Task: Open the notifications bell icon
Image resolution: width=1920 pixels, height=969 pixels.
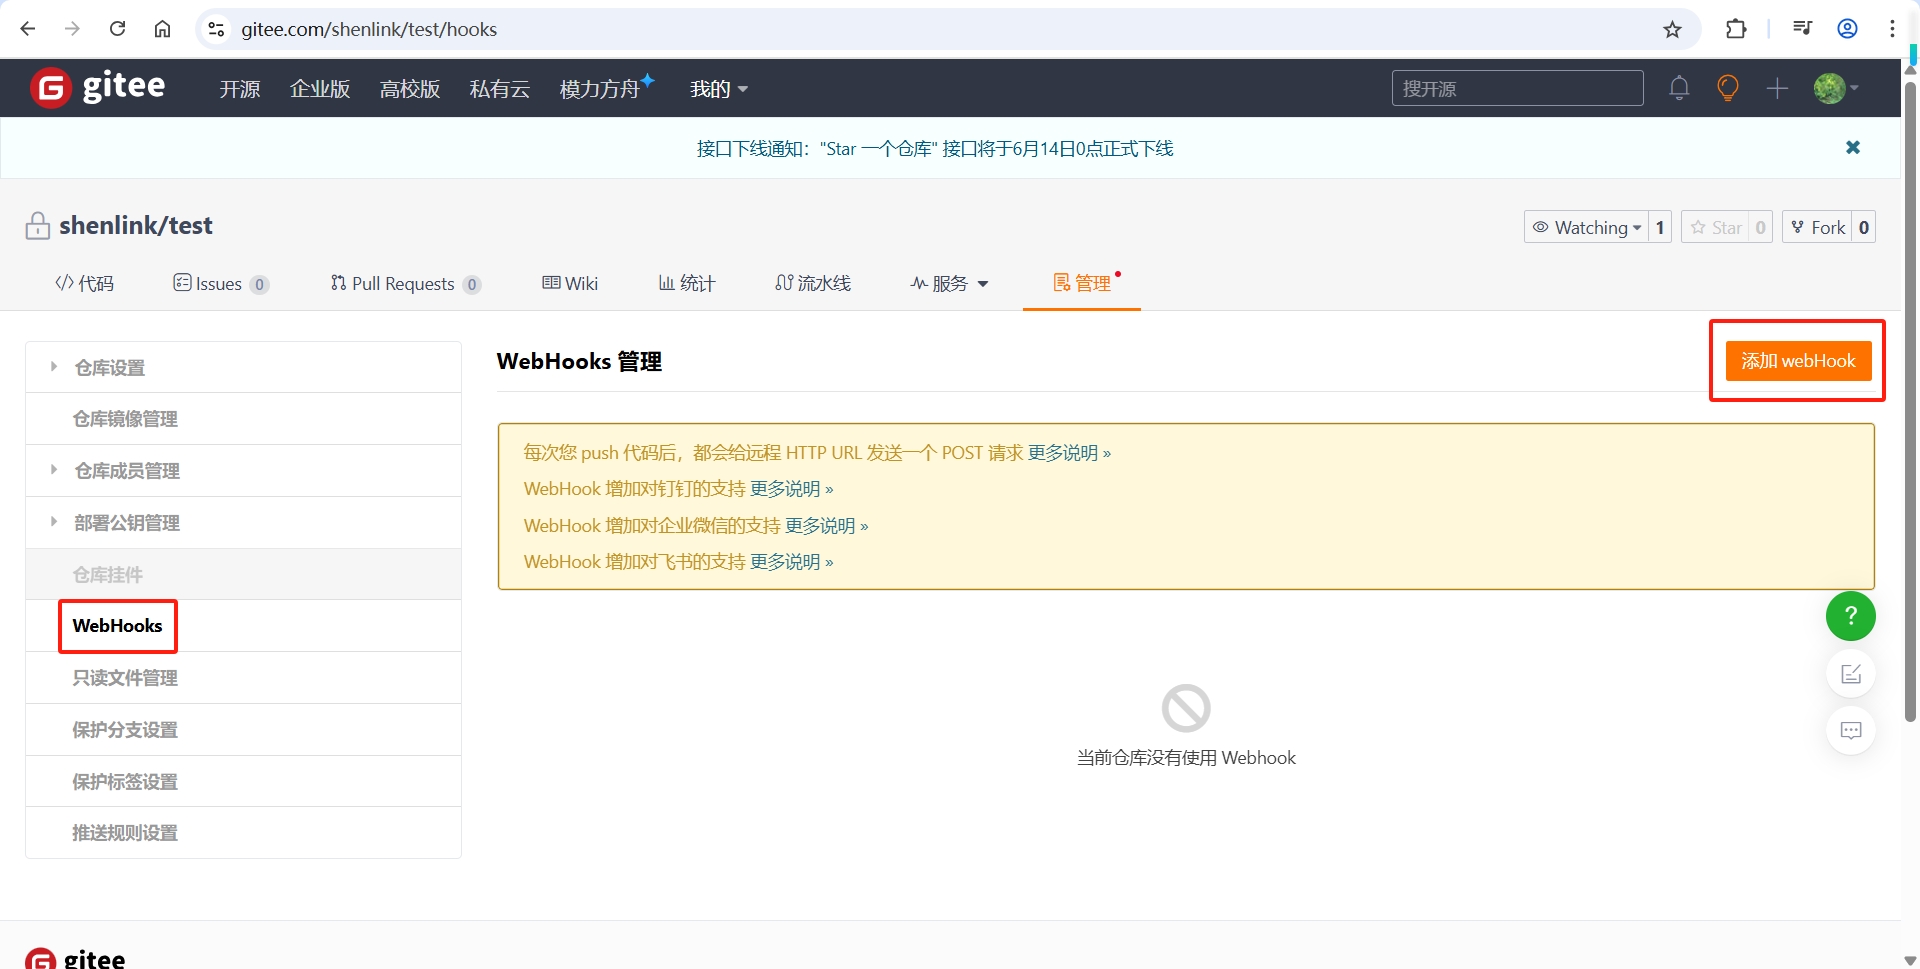Action: point(1679,88)
